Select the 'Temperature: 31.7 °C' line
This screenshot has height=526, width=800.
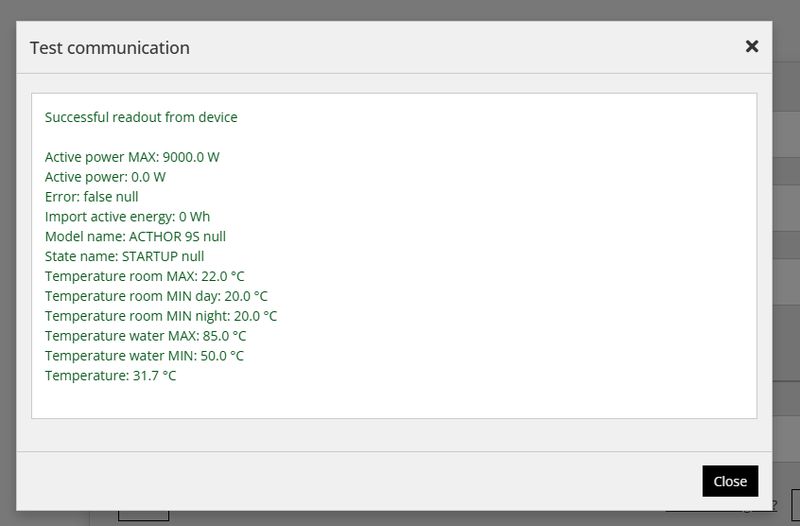pos(110,376)
